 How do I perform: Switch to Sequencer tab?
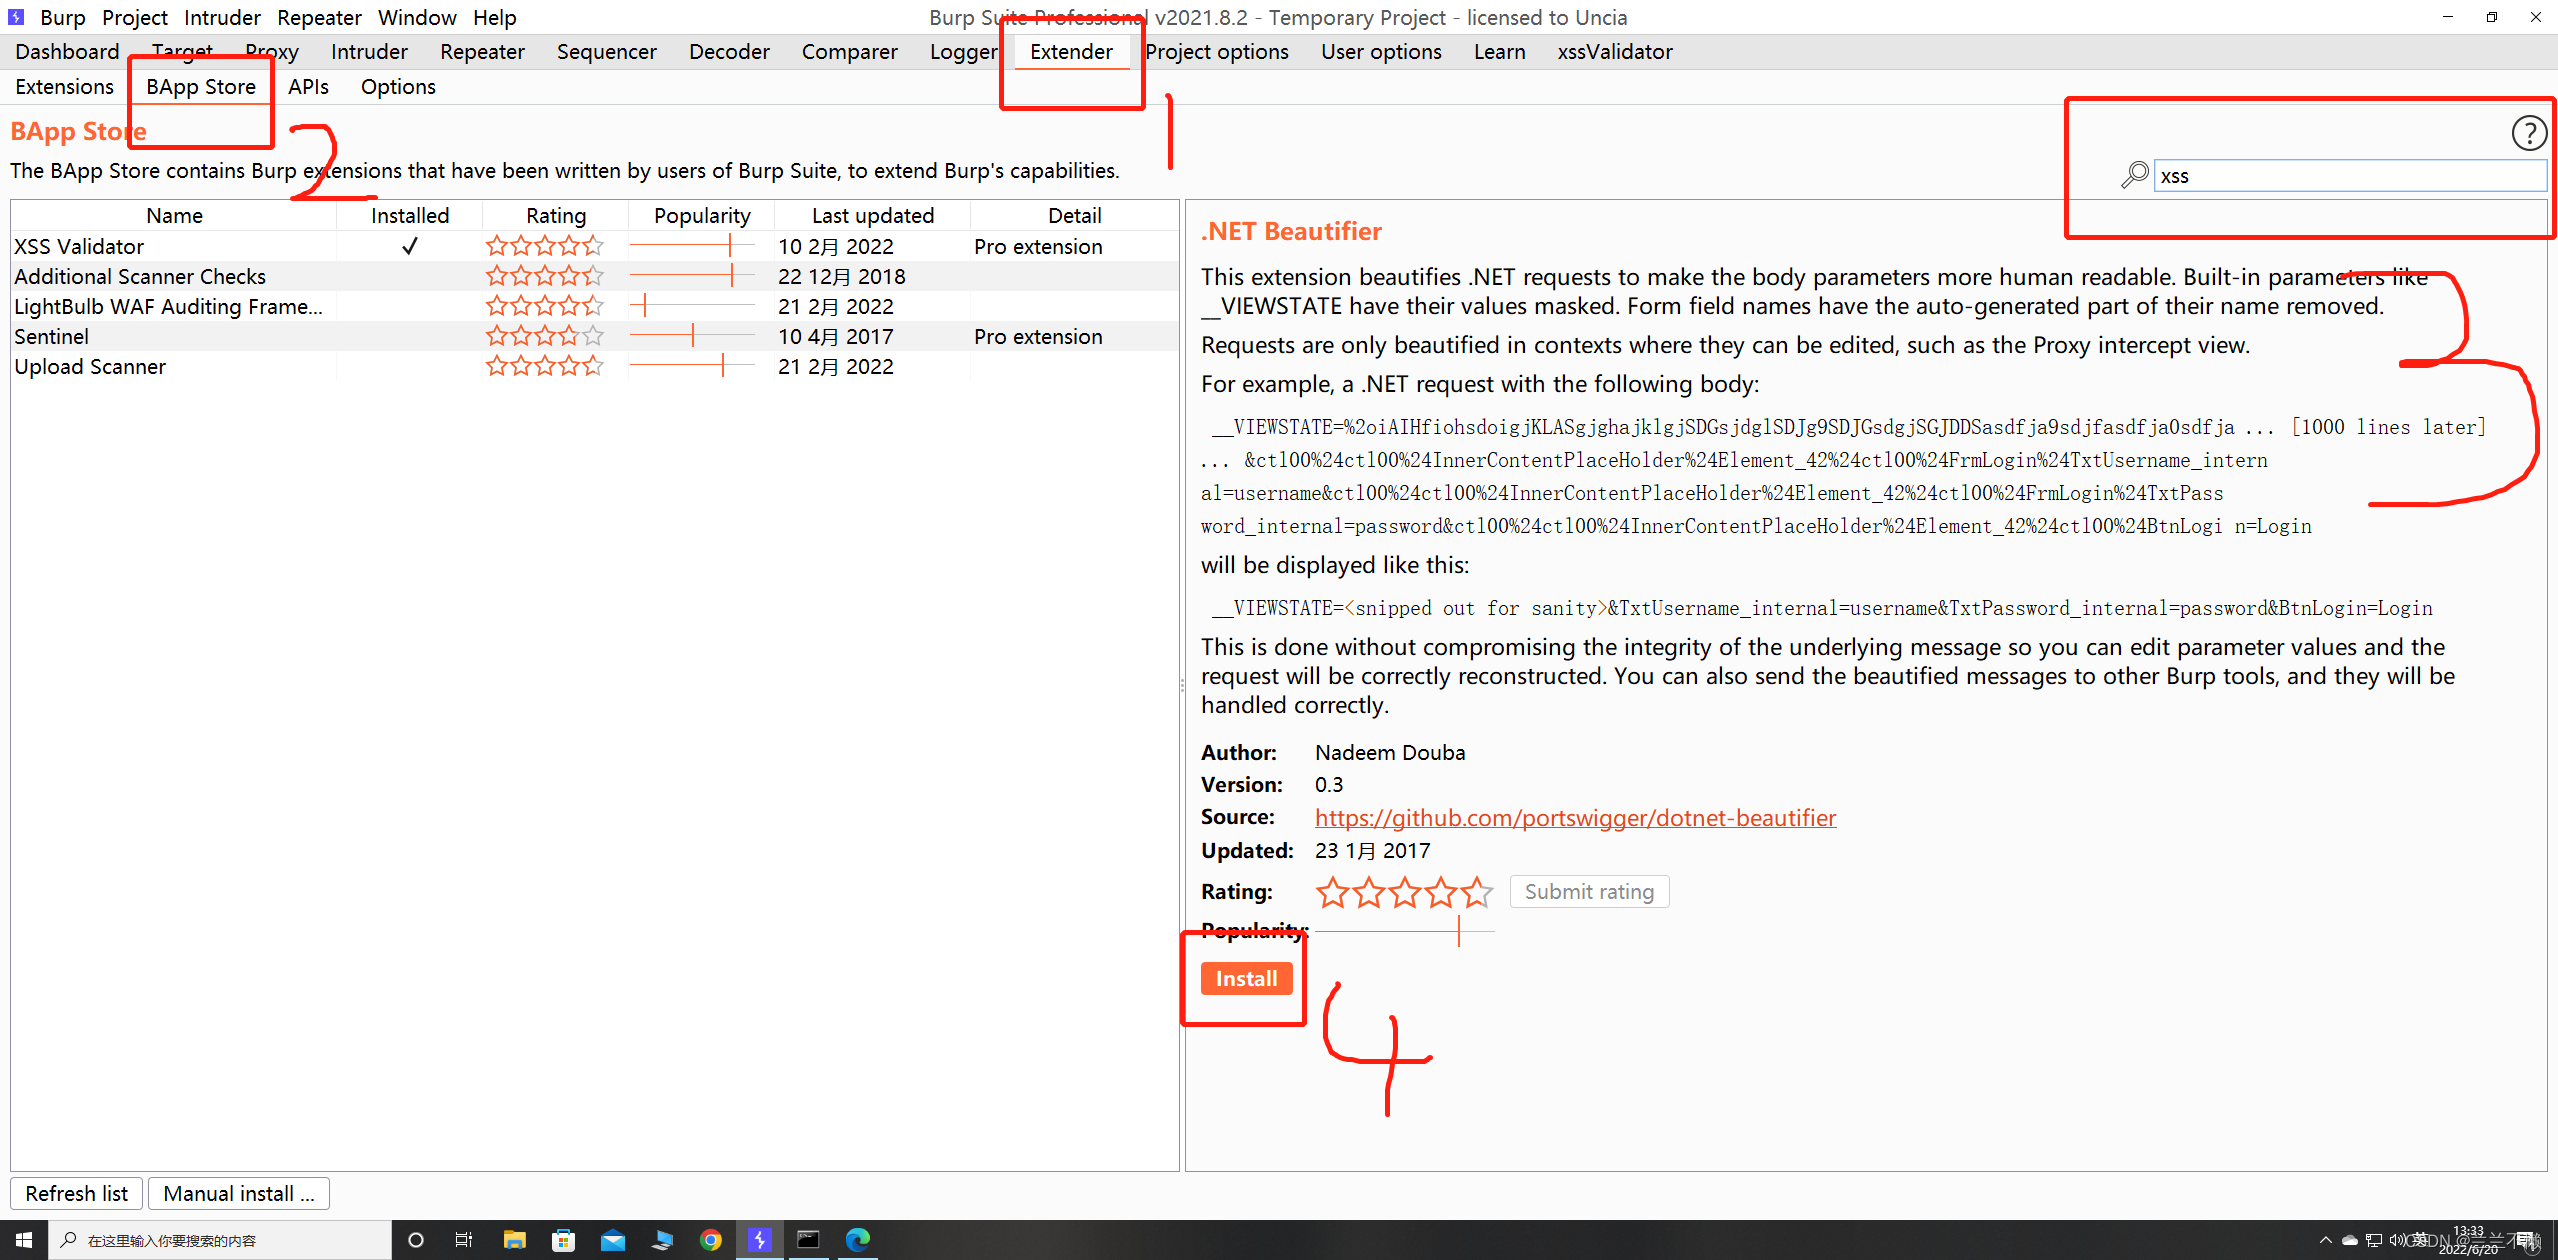tap(606, 51)
